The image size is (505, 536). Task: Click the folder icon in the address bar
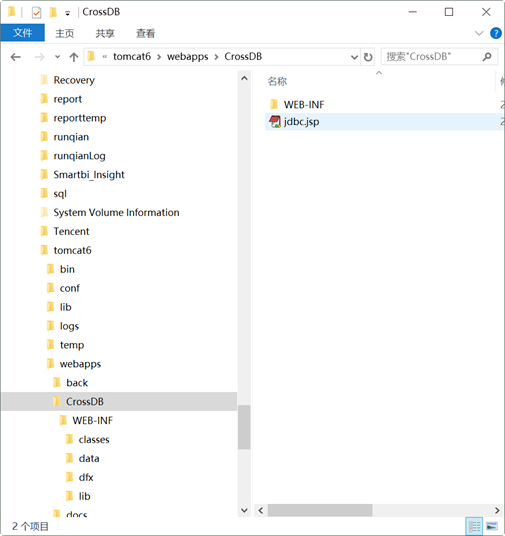coord(91,56)
